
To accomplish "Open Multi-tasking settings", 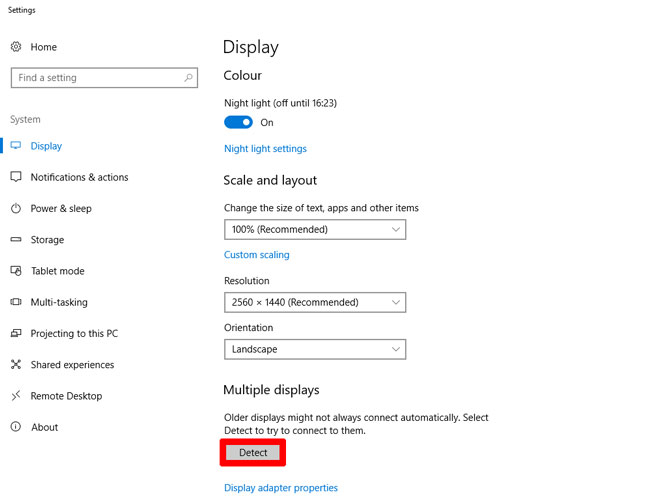I will pyautogui.click(x=59, y=302).
